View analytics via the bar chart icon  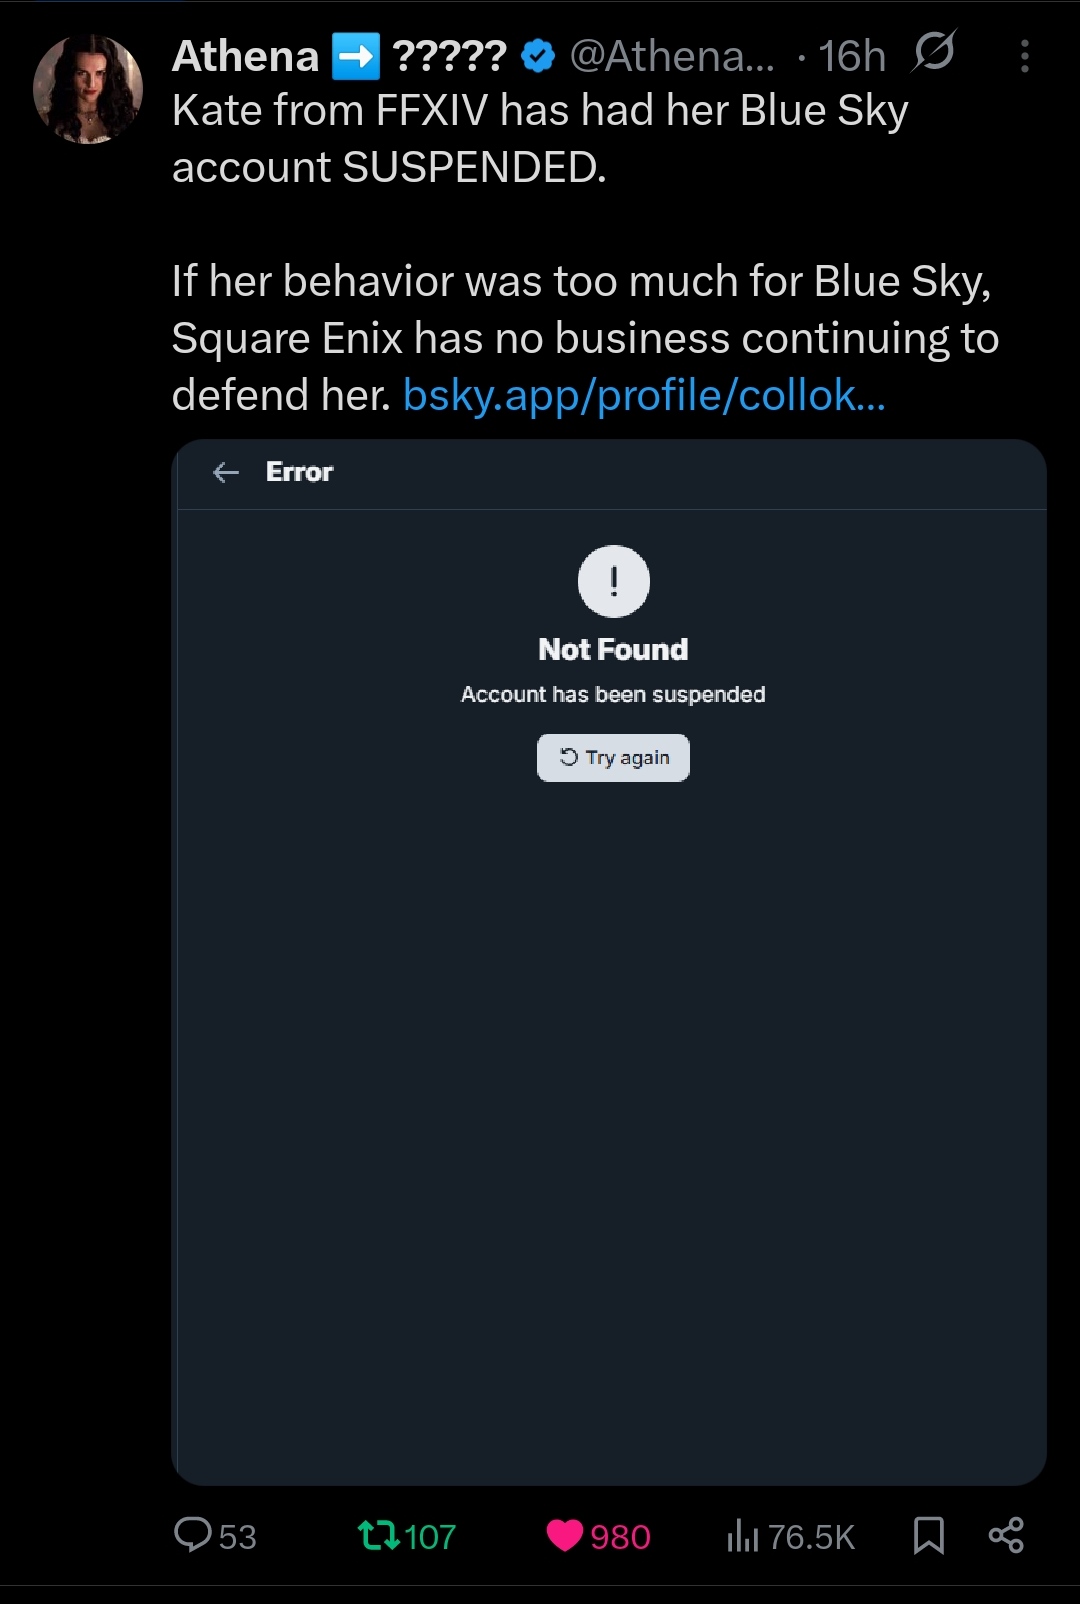(x=743, y=1535)
